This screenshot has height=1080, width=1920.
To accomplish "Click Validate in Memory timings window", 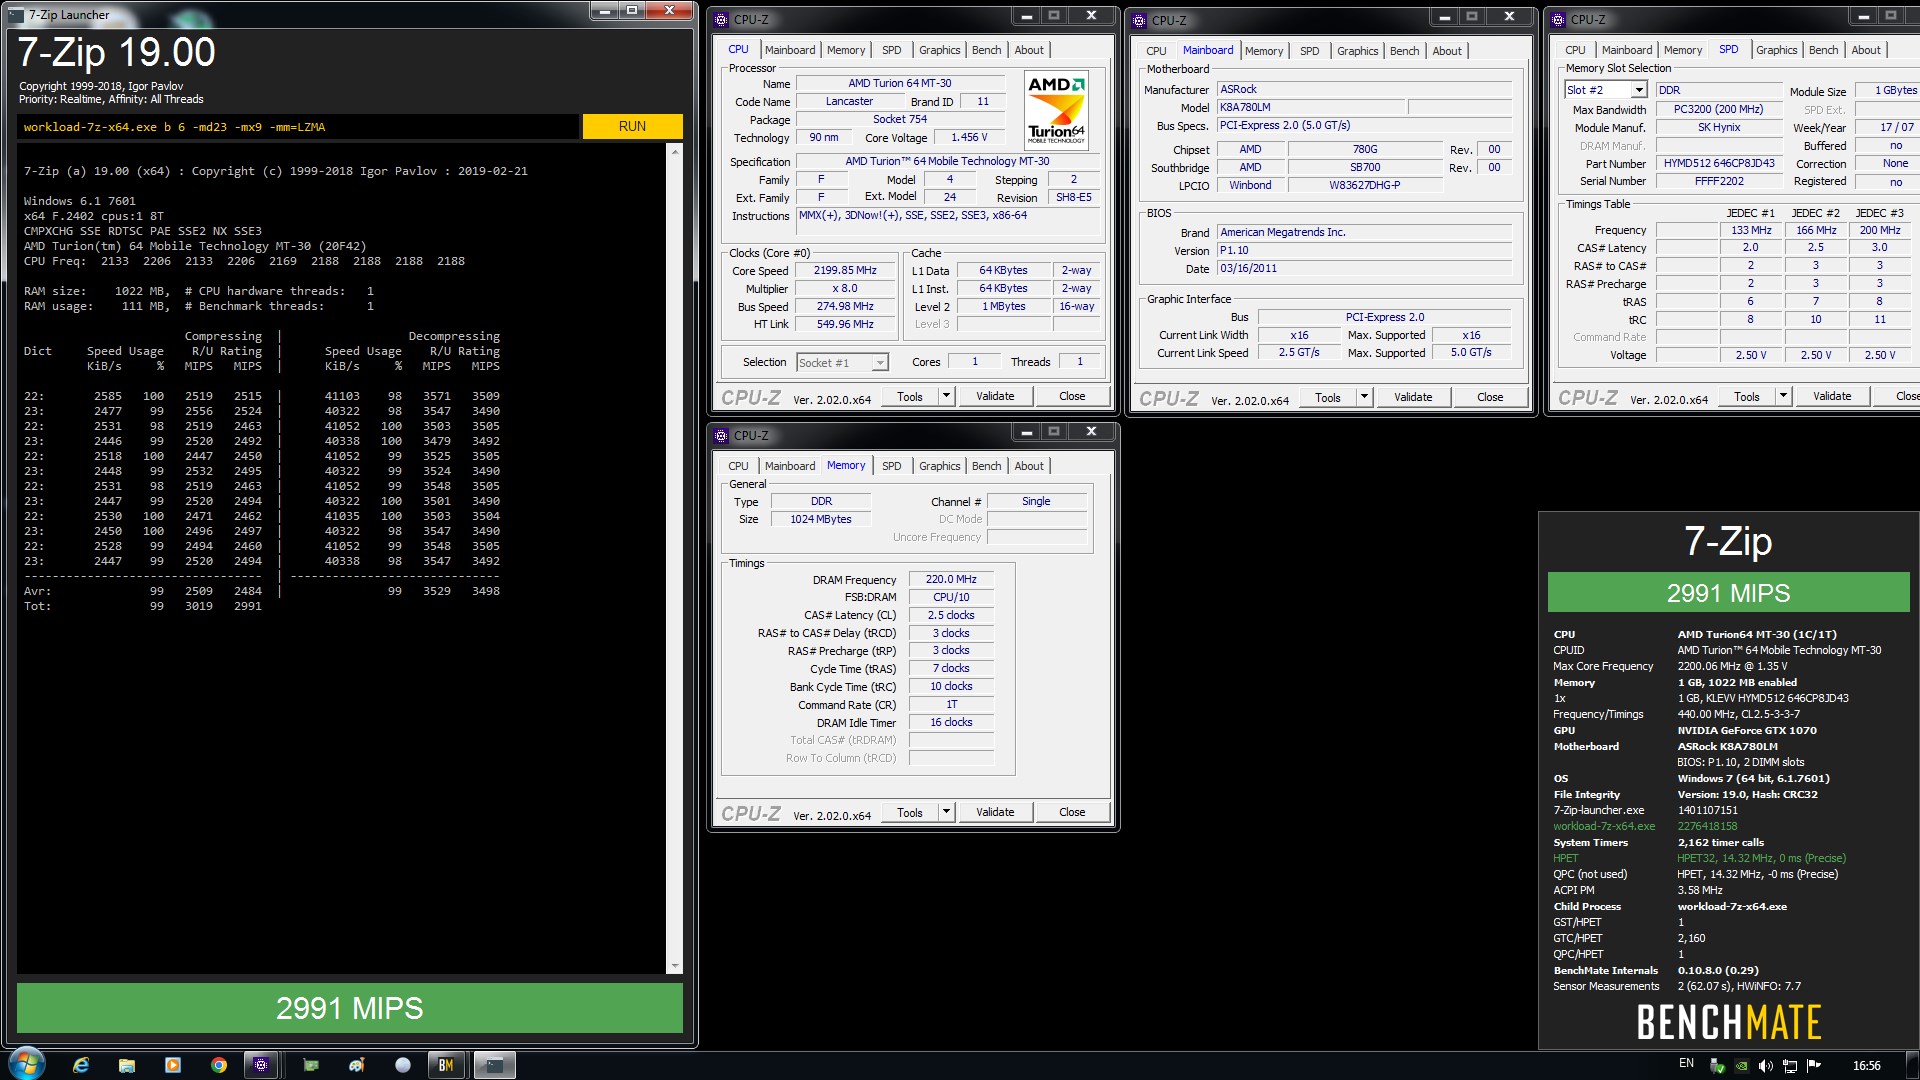I will pos(995,812).
